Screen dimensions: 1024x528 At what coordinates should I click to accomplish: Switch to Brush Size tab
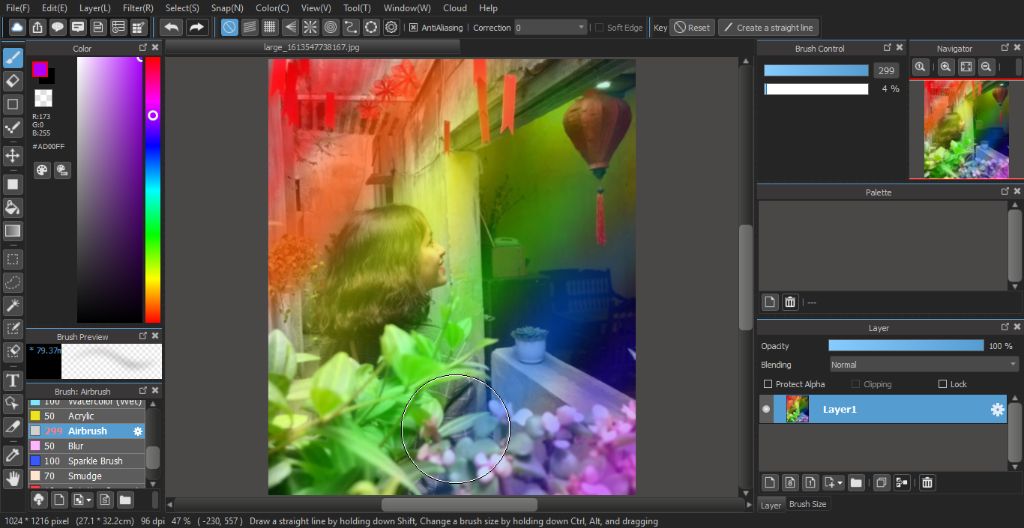807,504
